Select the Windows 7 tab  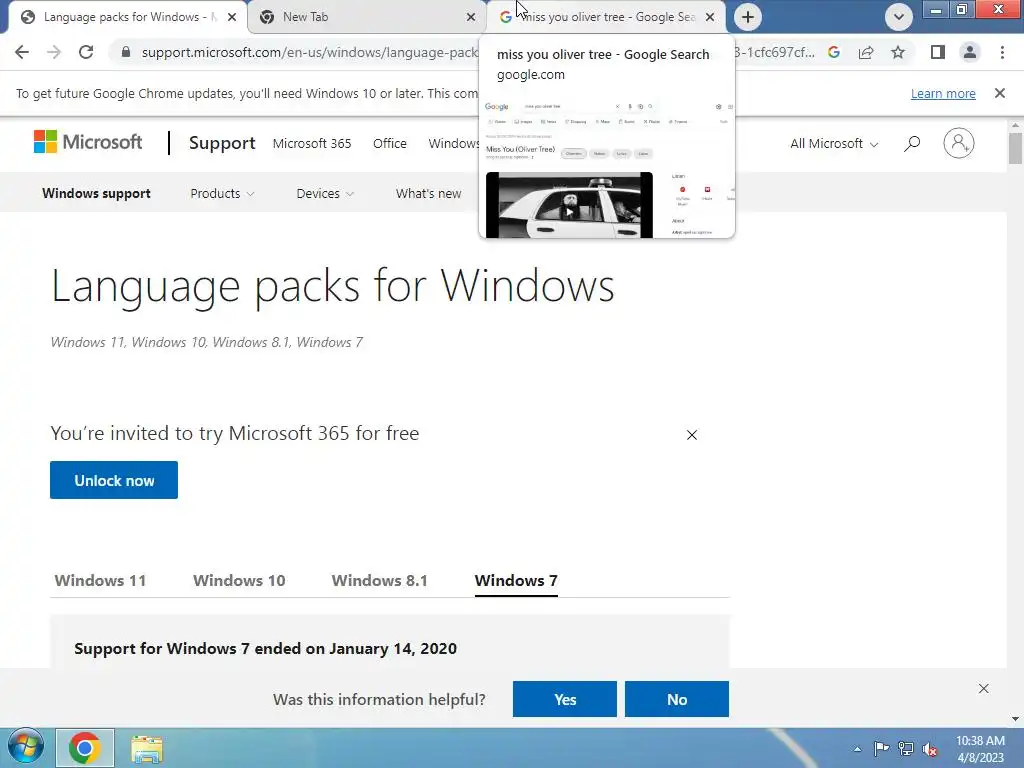pos(516,581)
